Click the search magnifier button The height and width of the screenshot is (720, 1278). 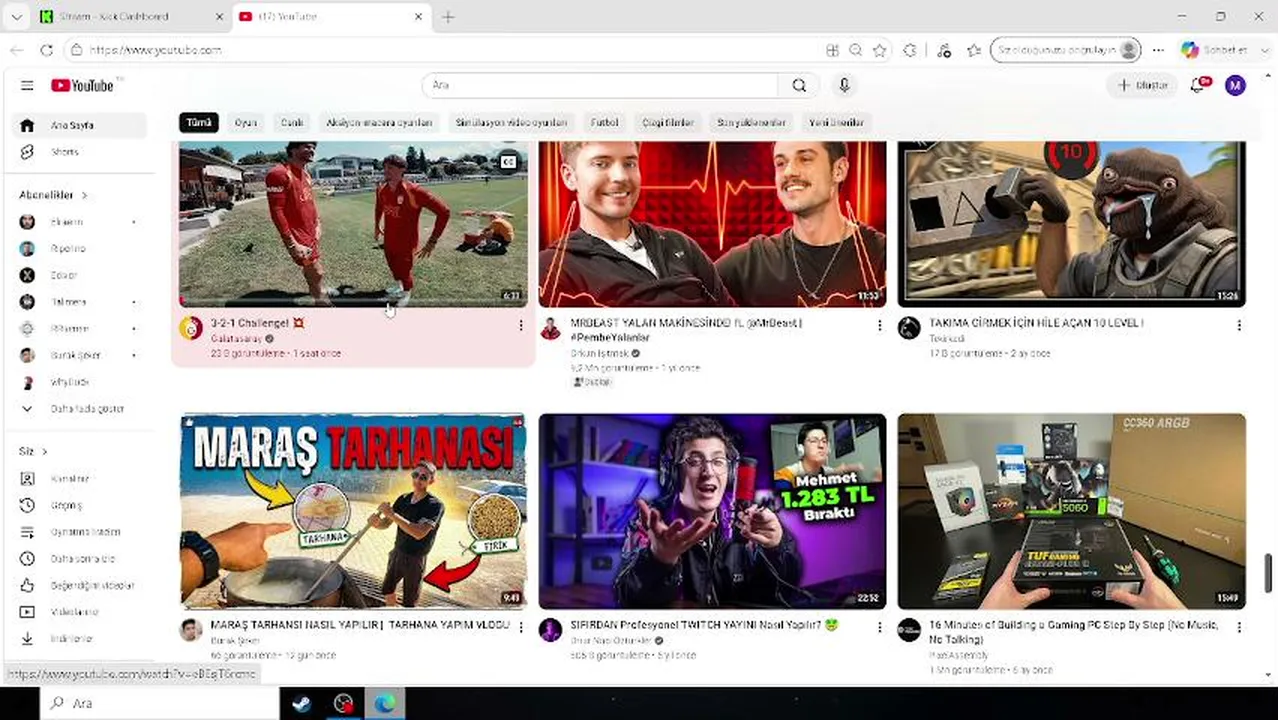(x=799, y=85)
